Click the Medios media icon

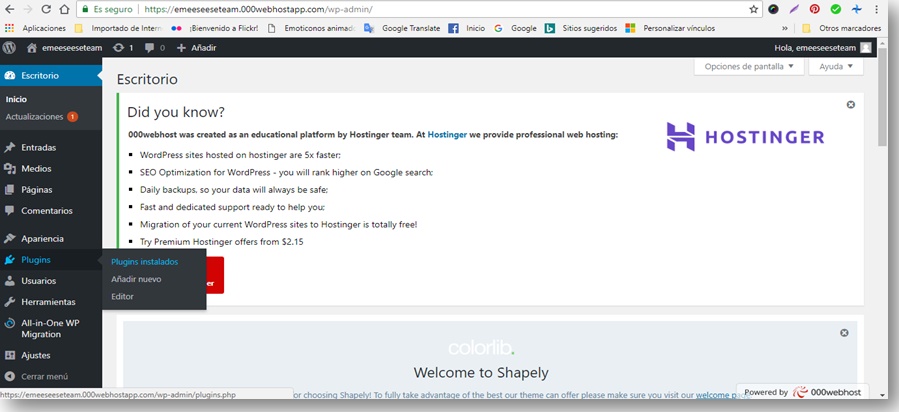(10, 169)
